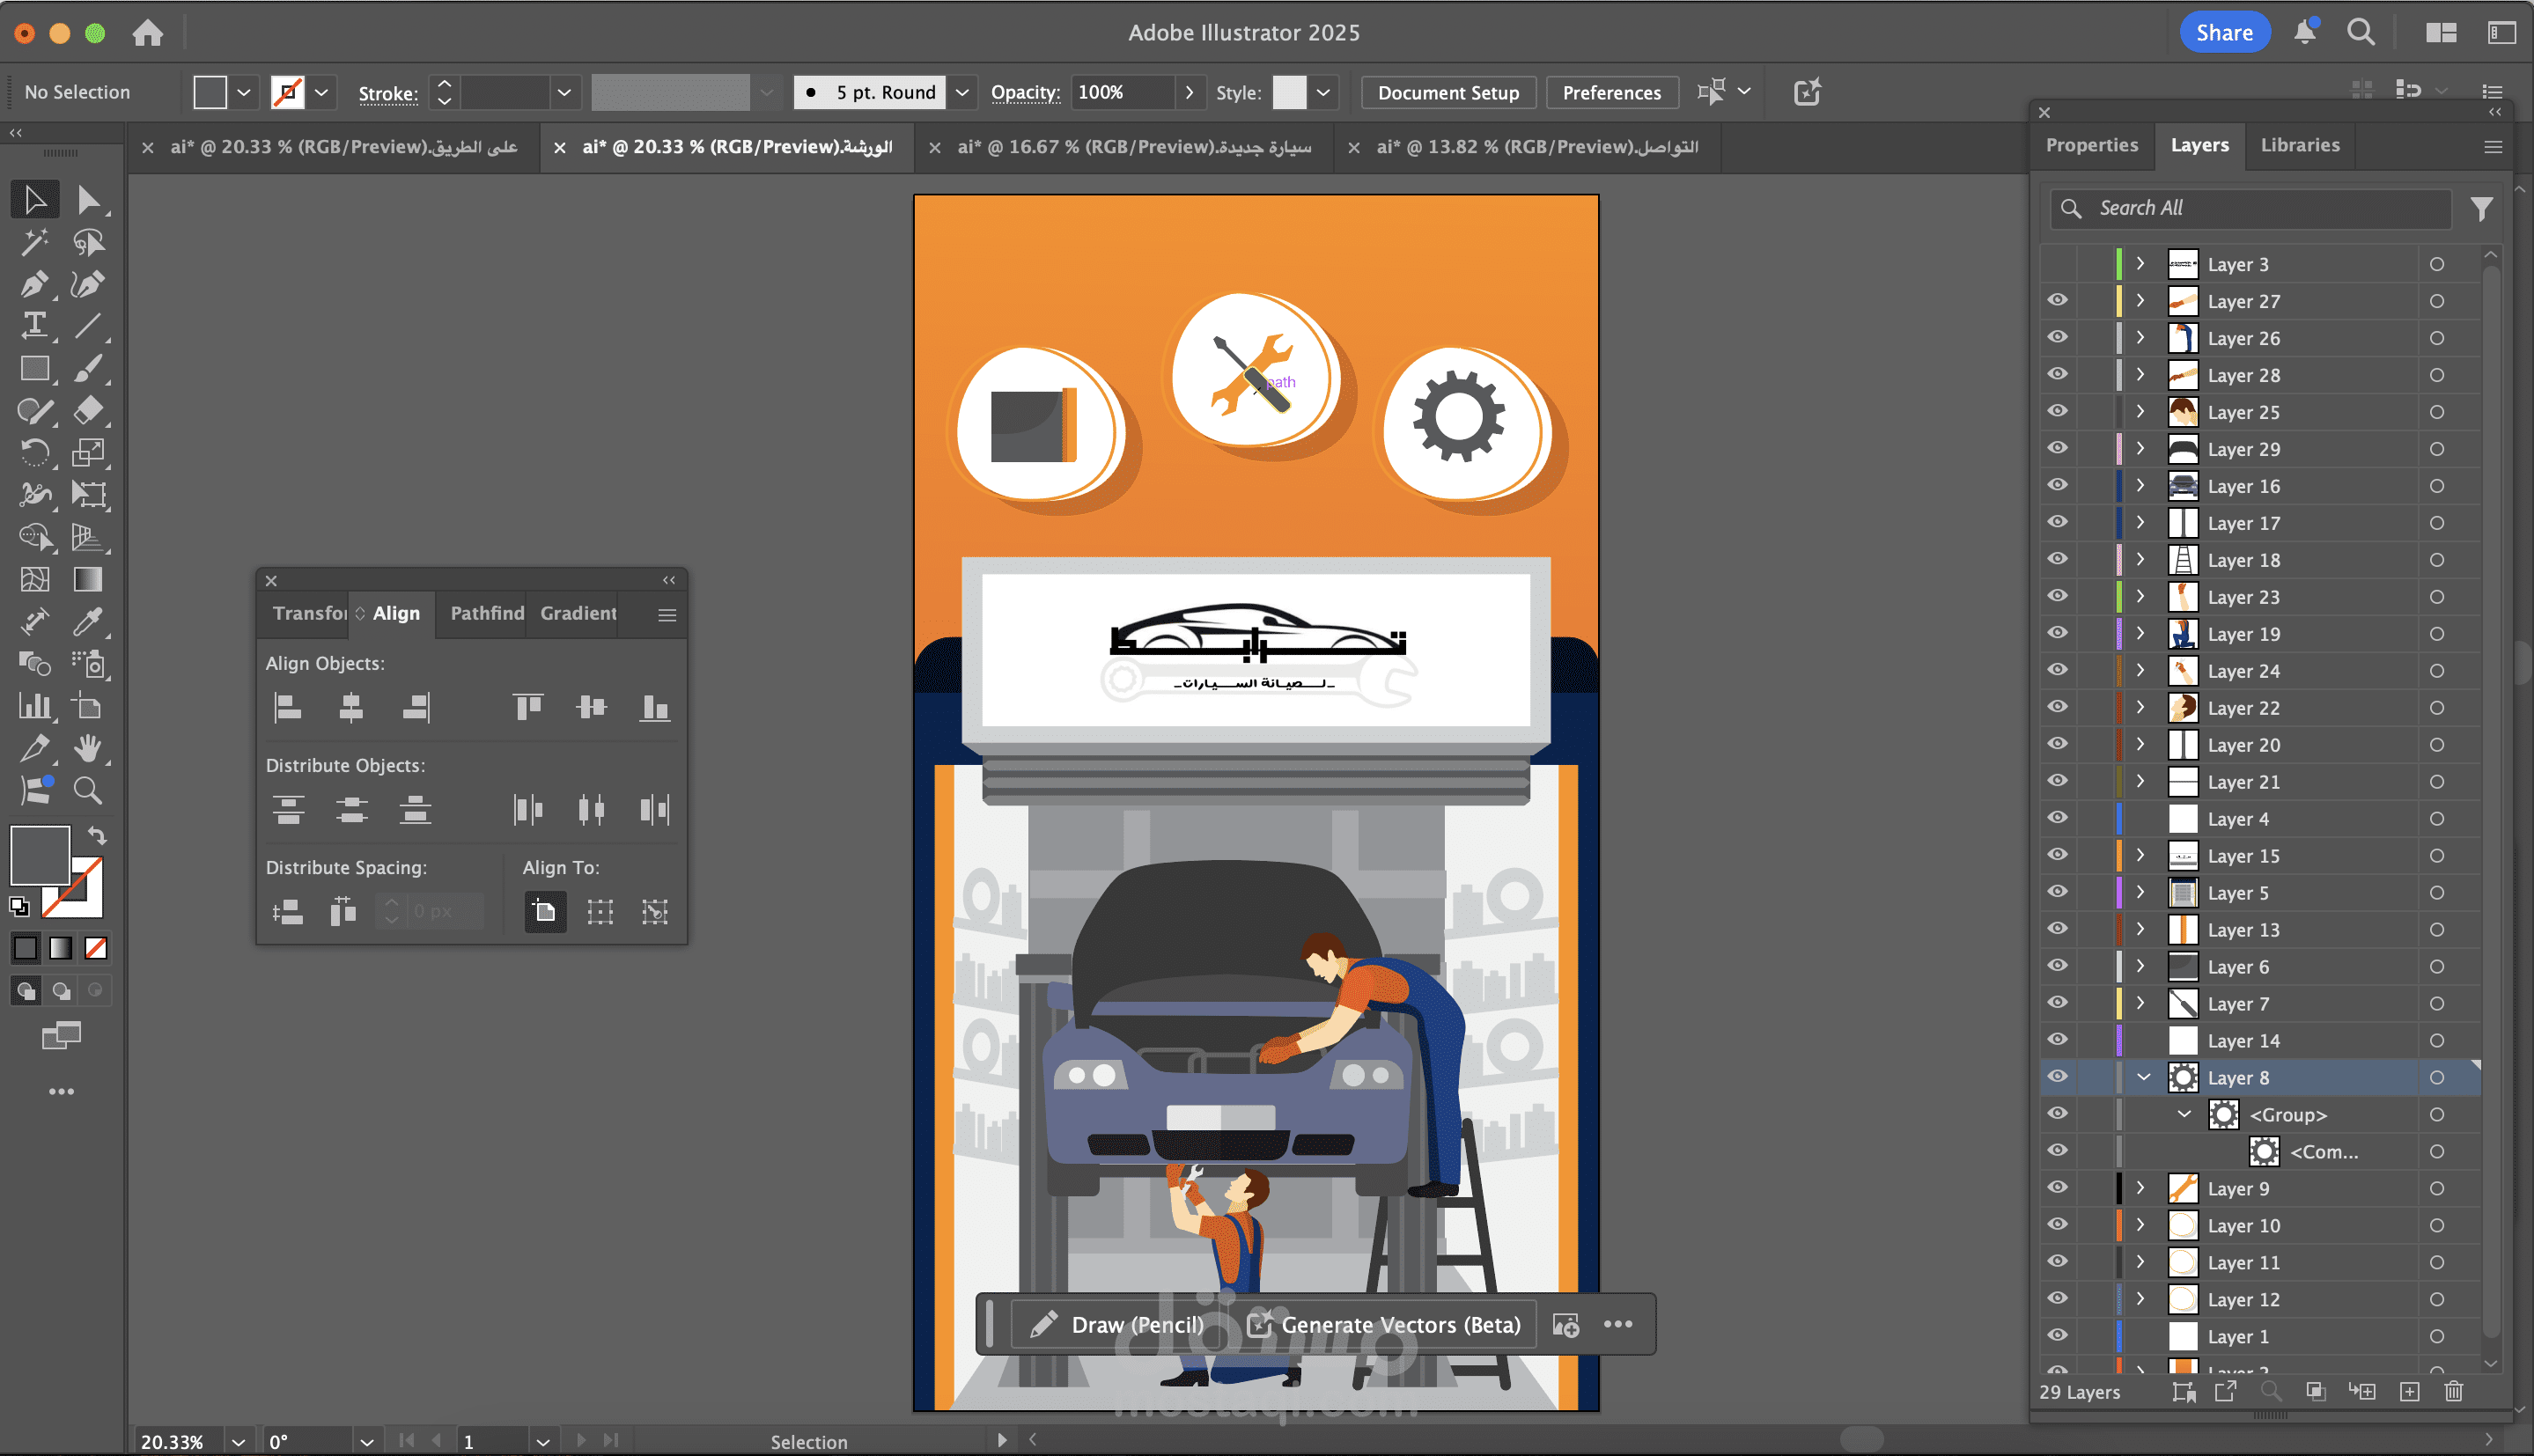The width and height of the screenshot is (2534, 1456).
Task: Hide Layer 27 using its eye icon
Action: [x=2057, y=301]
